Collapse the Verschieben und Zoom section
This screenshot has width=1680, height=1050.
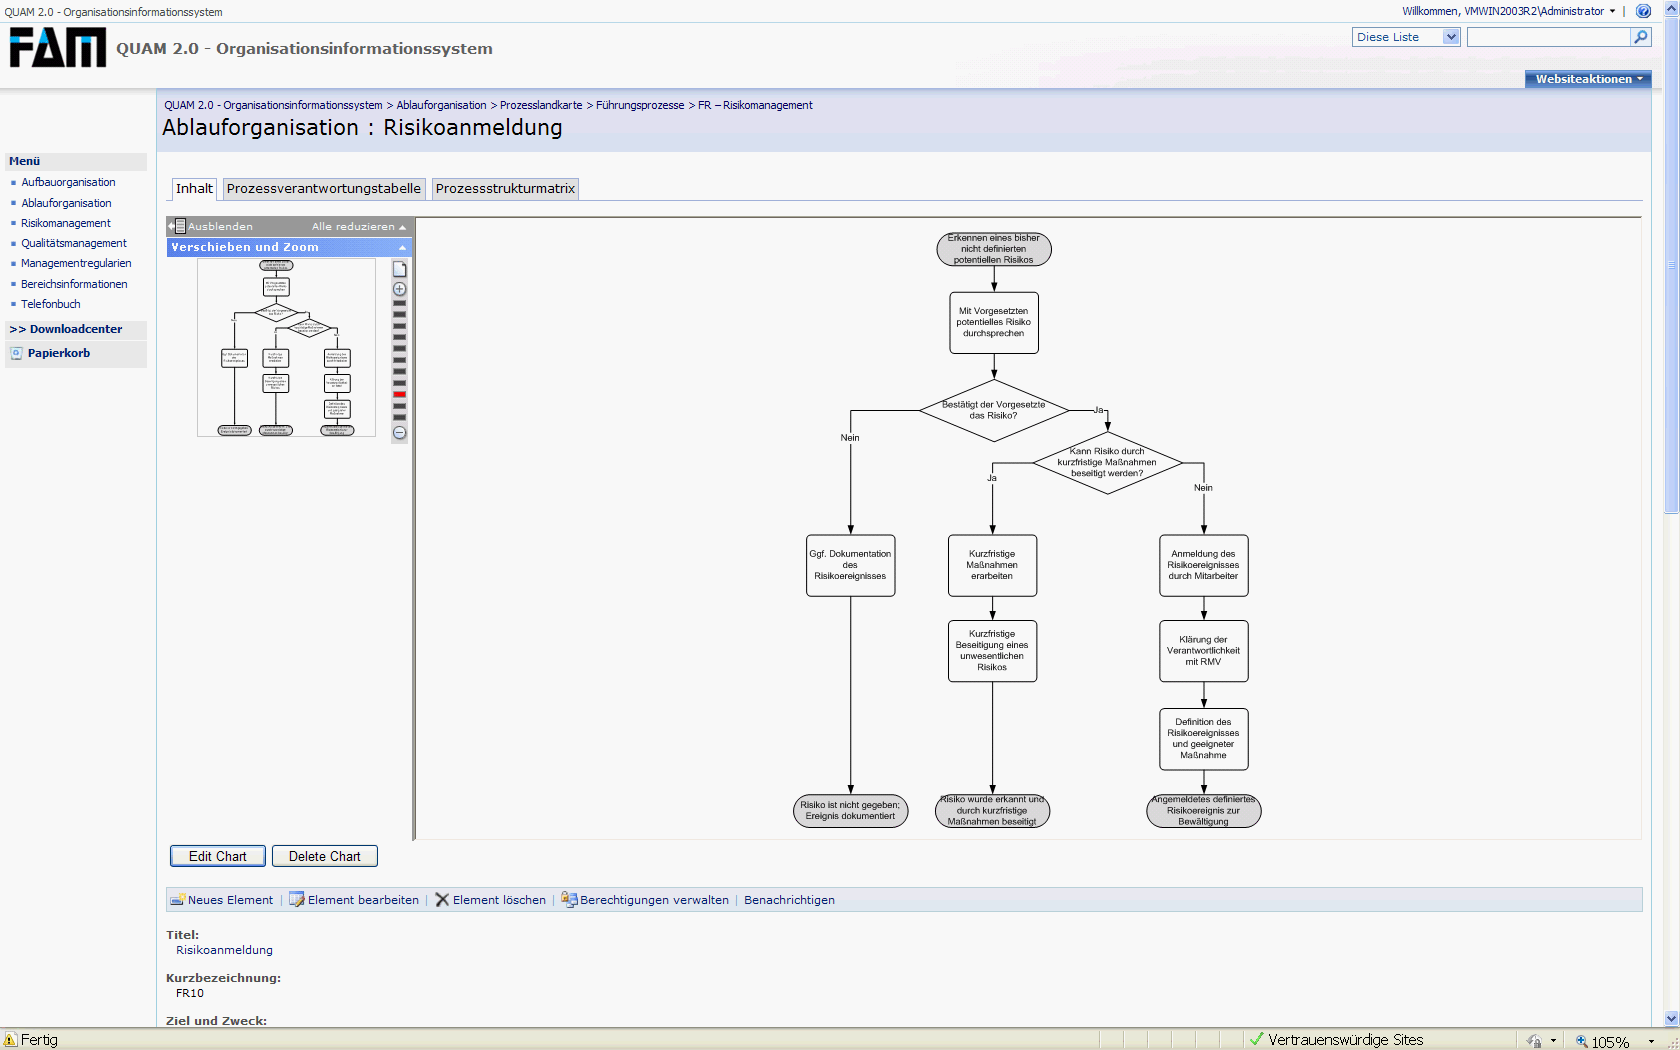[x=402, y=247]
